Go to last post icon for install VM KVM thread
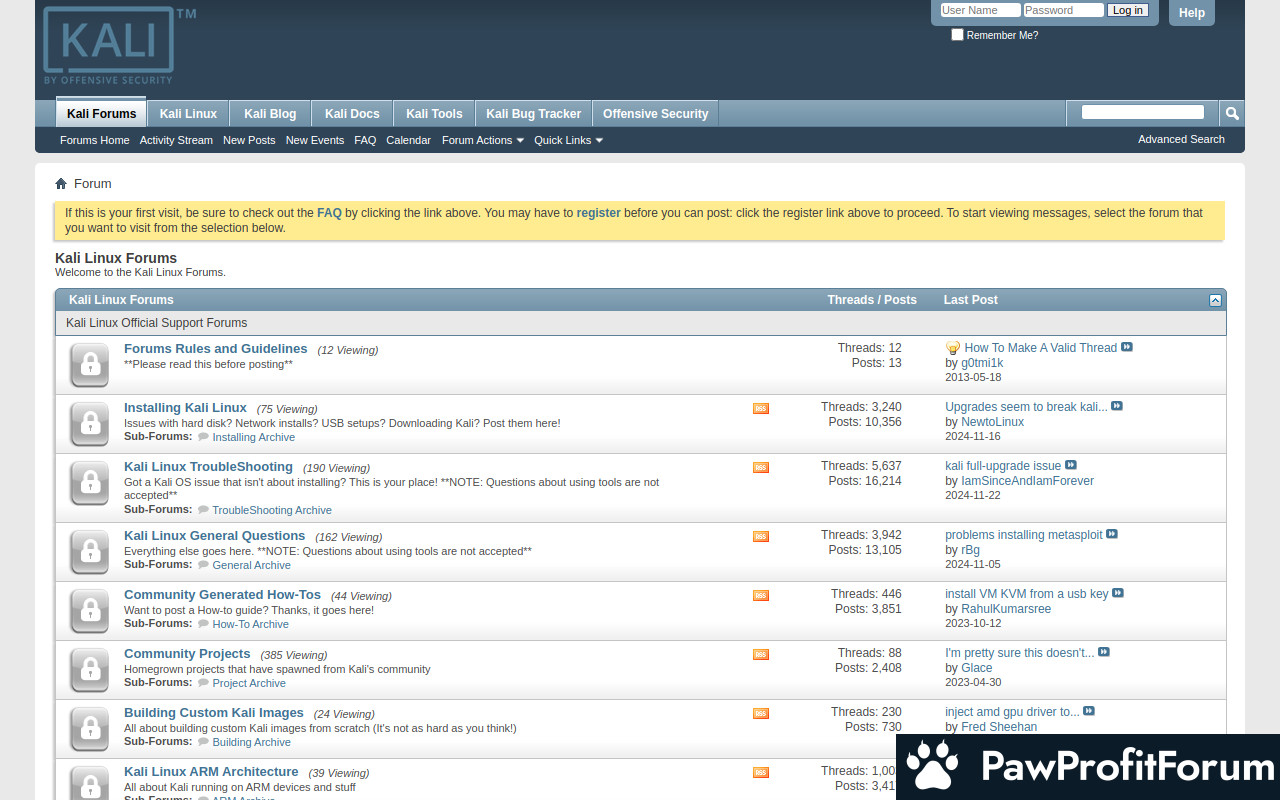Image resolution: width=1280 pixels, height=800 pixels. (x=1118, y=593)
